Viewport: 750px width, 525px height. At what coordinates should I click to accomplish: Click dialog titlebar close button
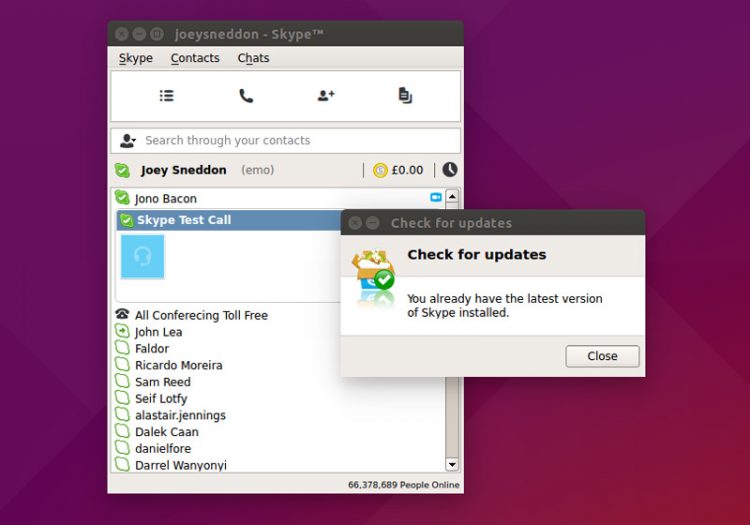pyautogui.click(x=355, y=223)
